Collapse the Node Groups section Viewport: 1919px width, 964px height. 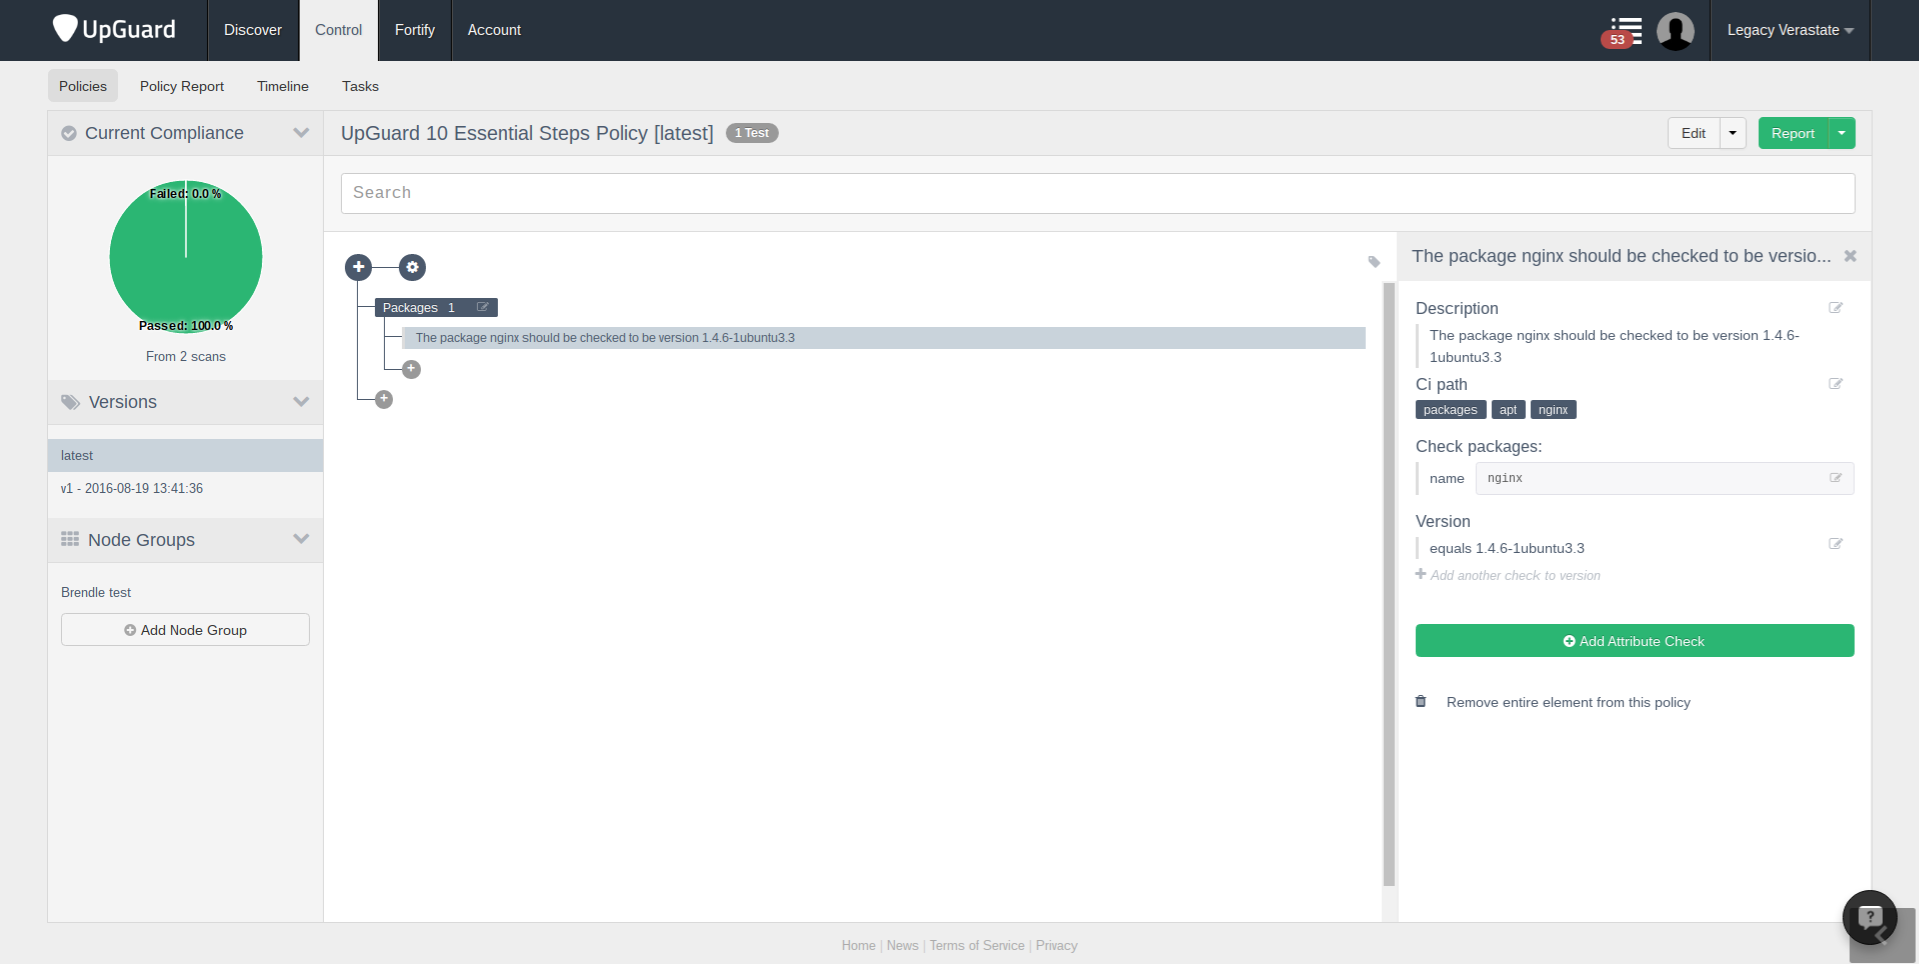click(300, 539)
